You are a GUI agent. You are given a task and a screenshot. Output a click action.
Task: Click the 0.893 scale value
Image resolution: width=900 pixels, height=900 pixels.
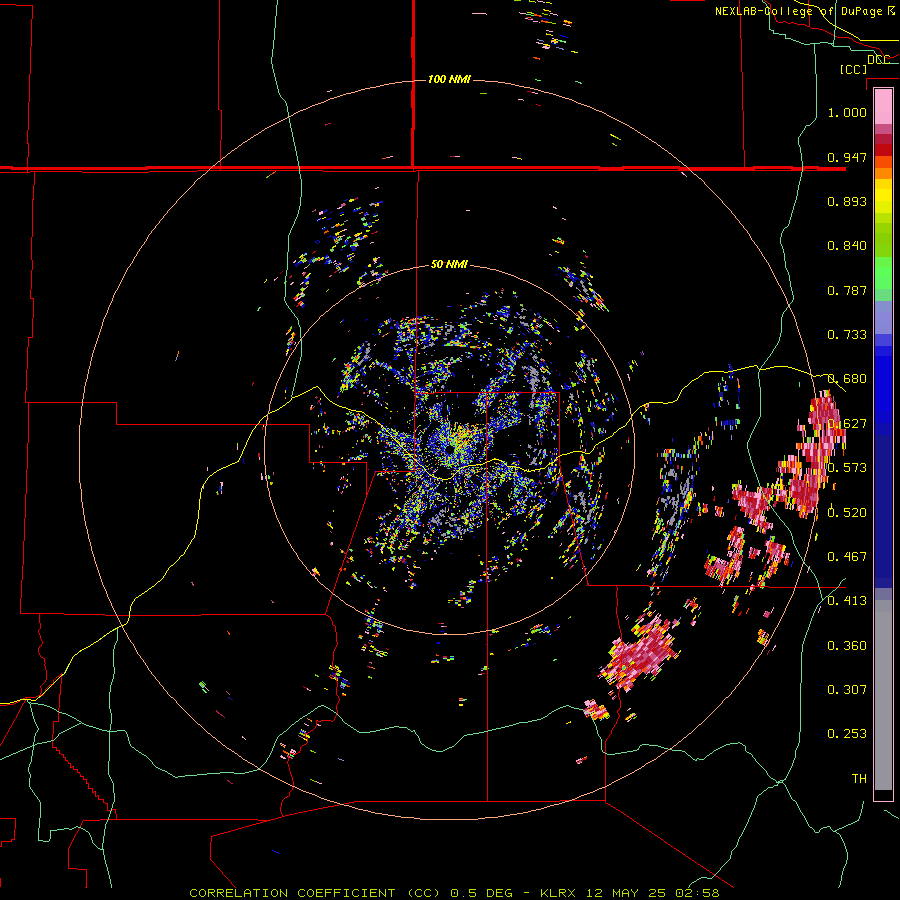pos(847,201)
